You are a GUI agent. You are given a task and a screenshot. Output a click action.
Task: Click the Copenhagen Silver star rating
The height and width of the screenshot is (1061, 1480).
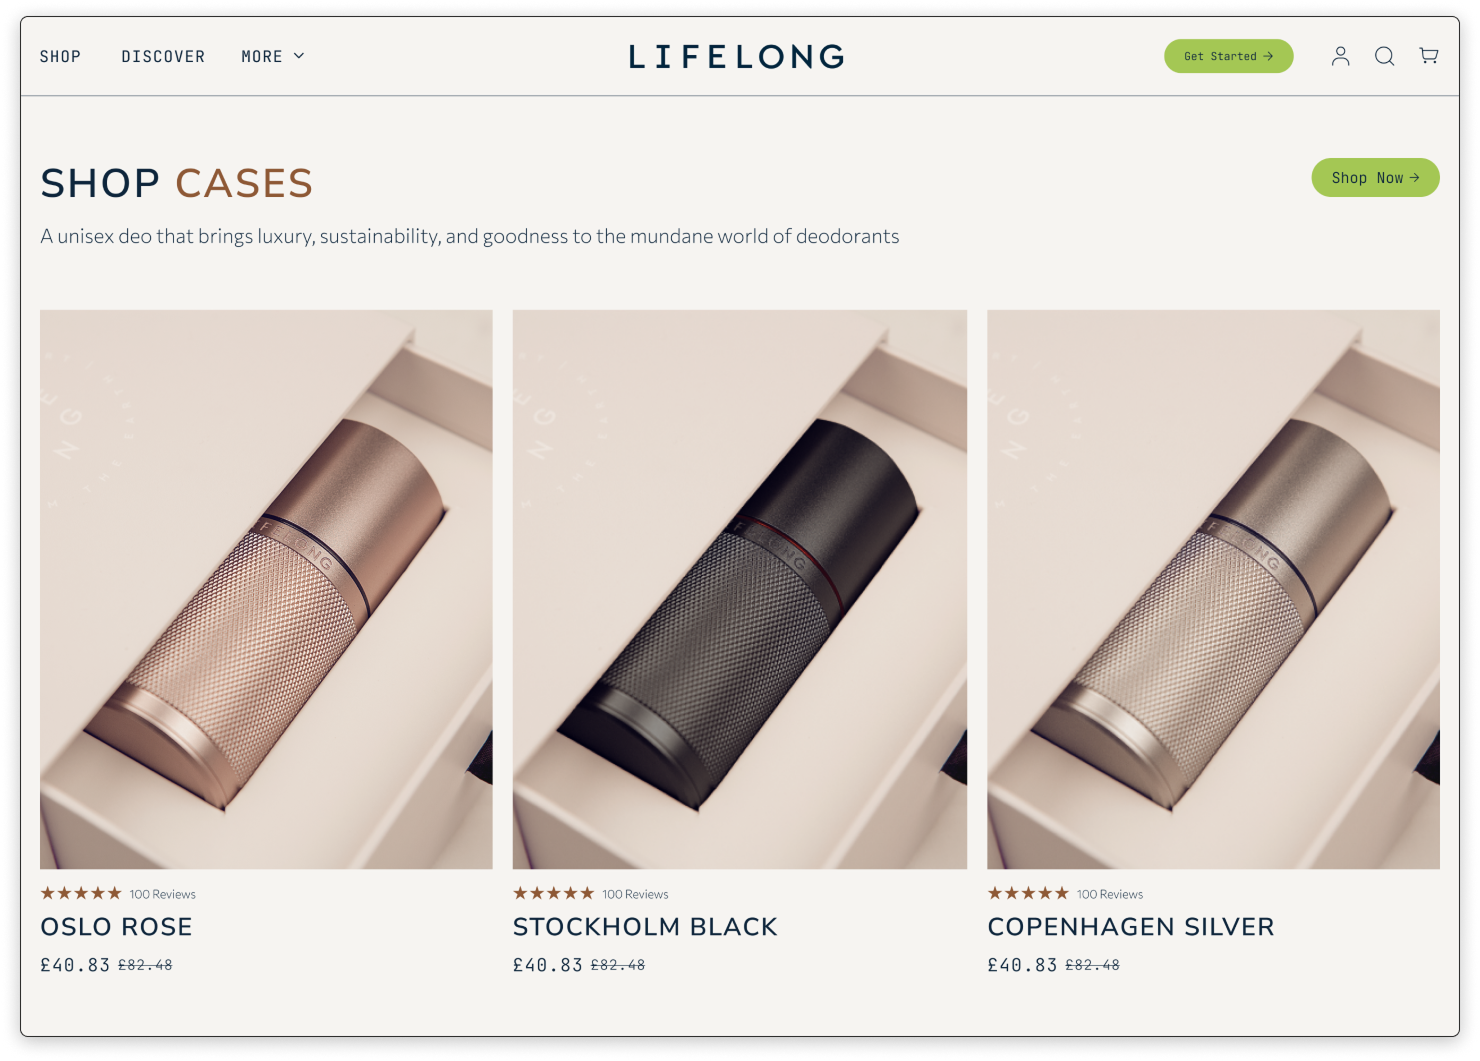pos(1028,893)
